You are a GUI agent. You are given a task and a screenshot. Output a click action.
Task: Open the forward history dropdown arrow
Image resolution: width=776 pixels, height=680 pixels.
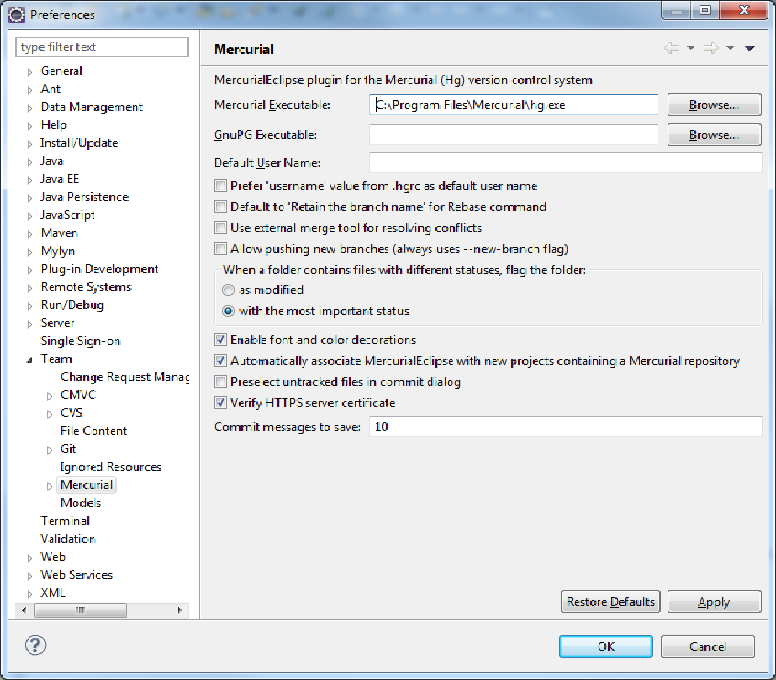[x=730, y=48]
